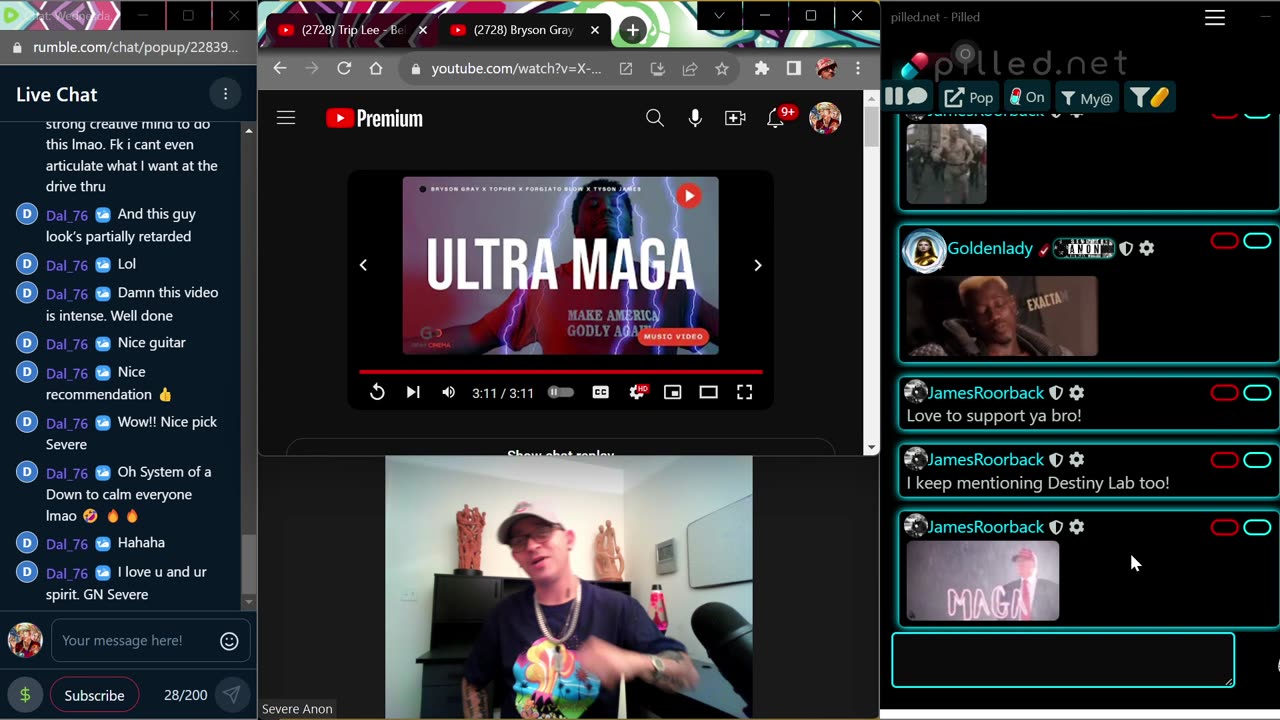
Task: Open pilled.net hamburger menu
Action: [1215, 18]
